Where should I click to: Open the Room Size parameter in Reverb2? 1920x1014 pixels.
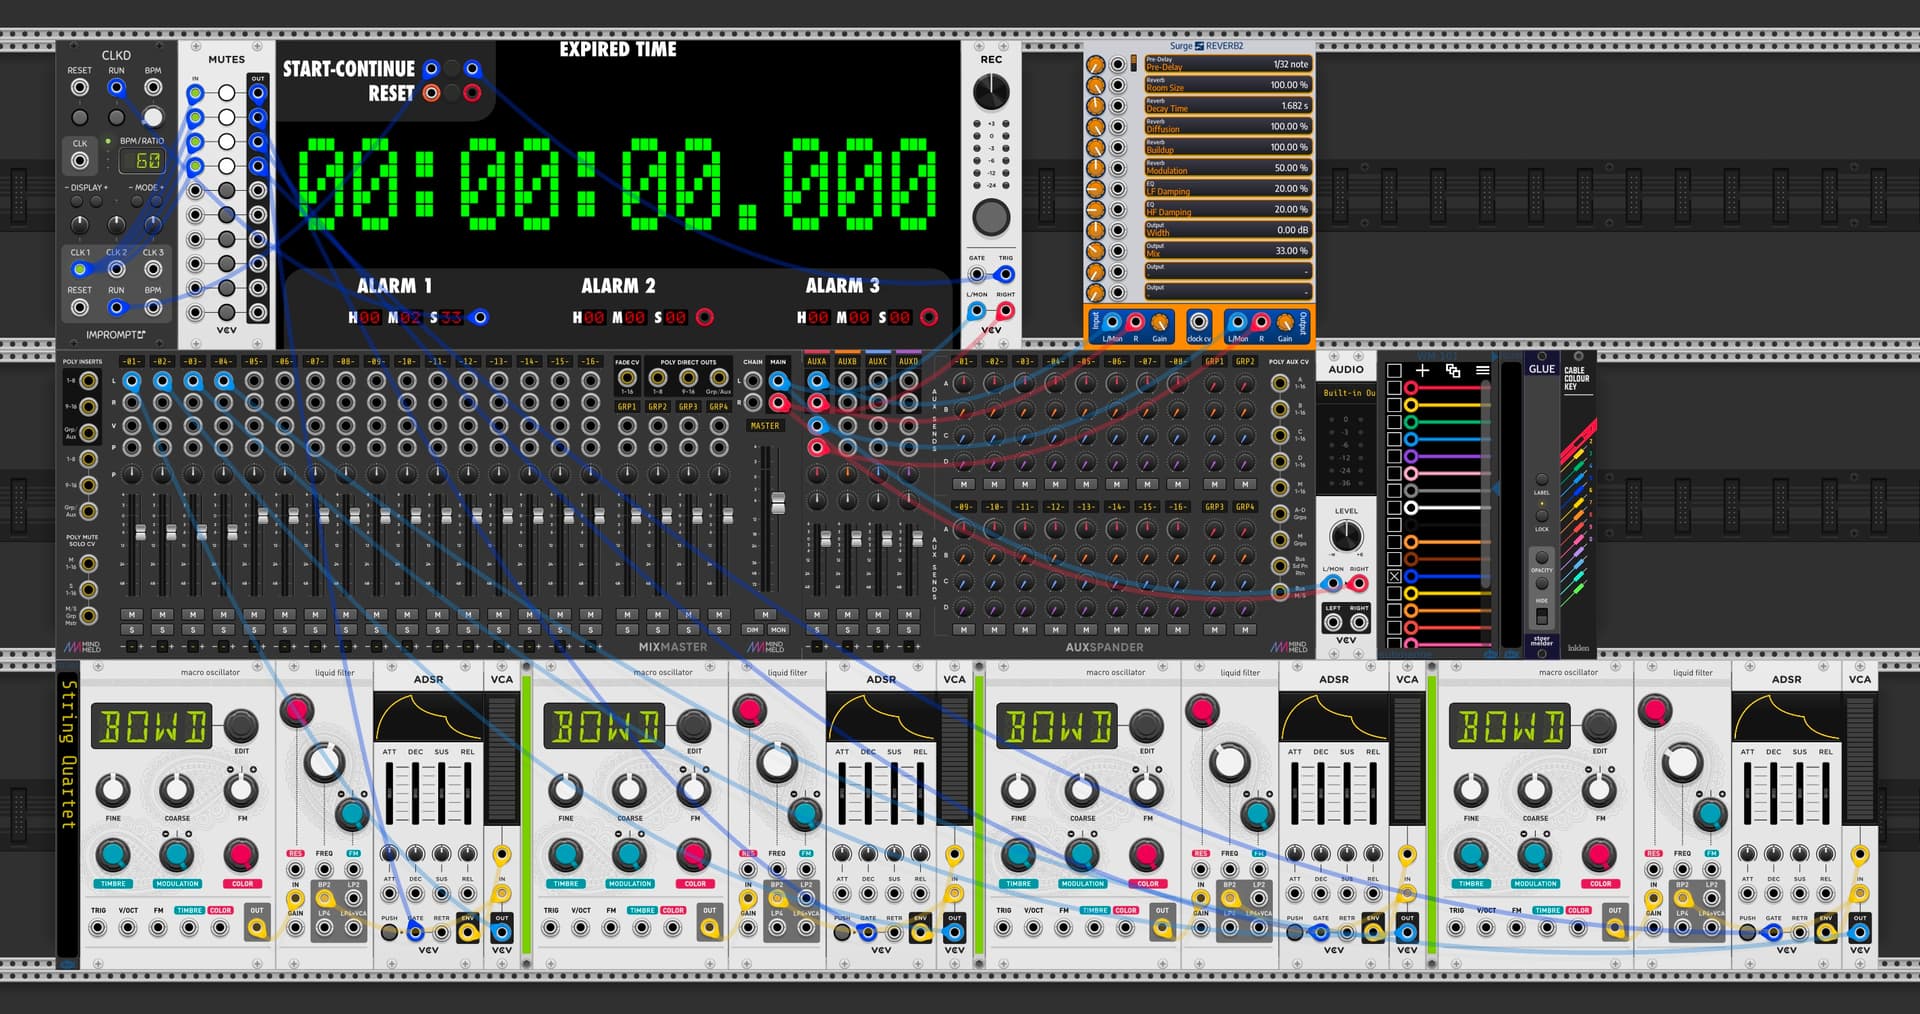click(x=1227, y=85)
